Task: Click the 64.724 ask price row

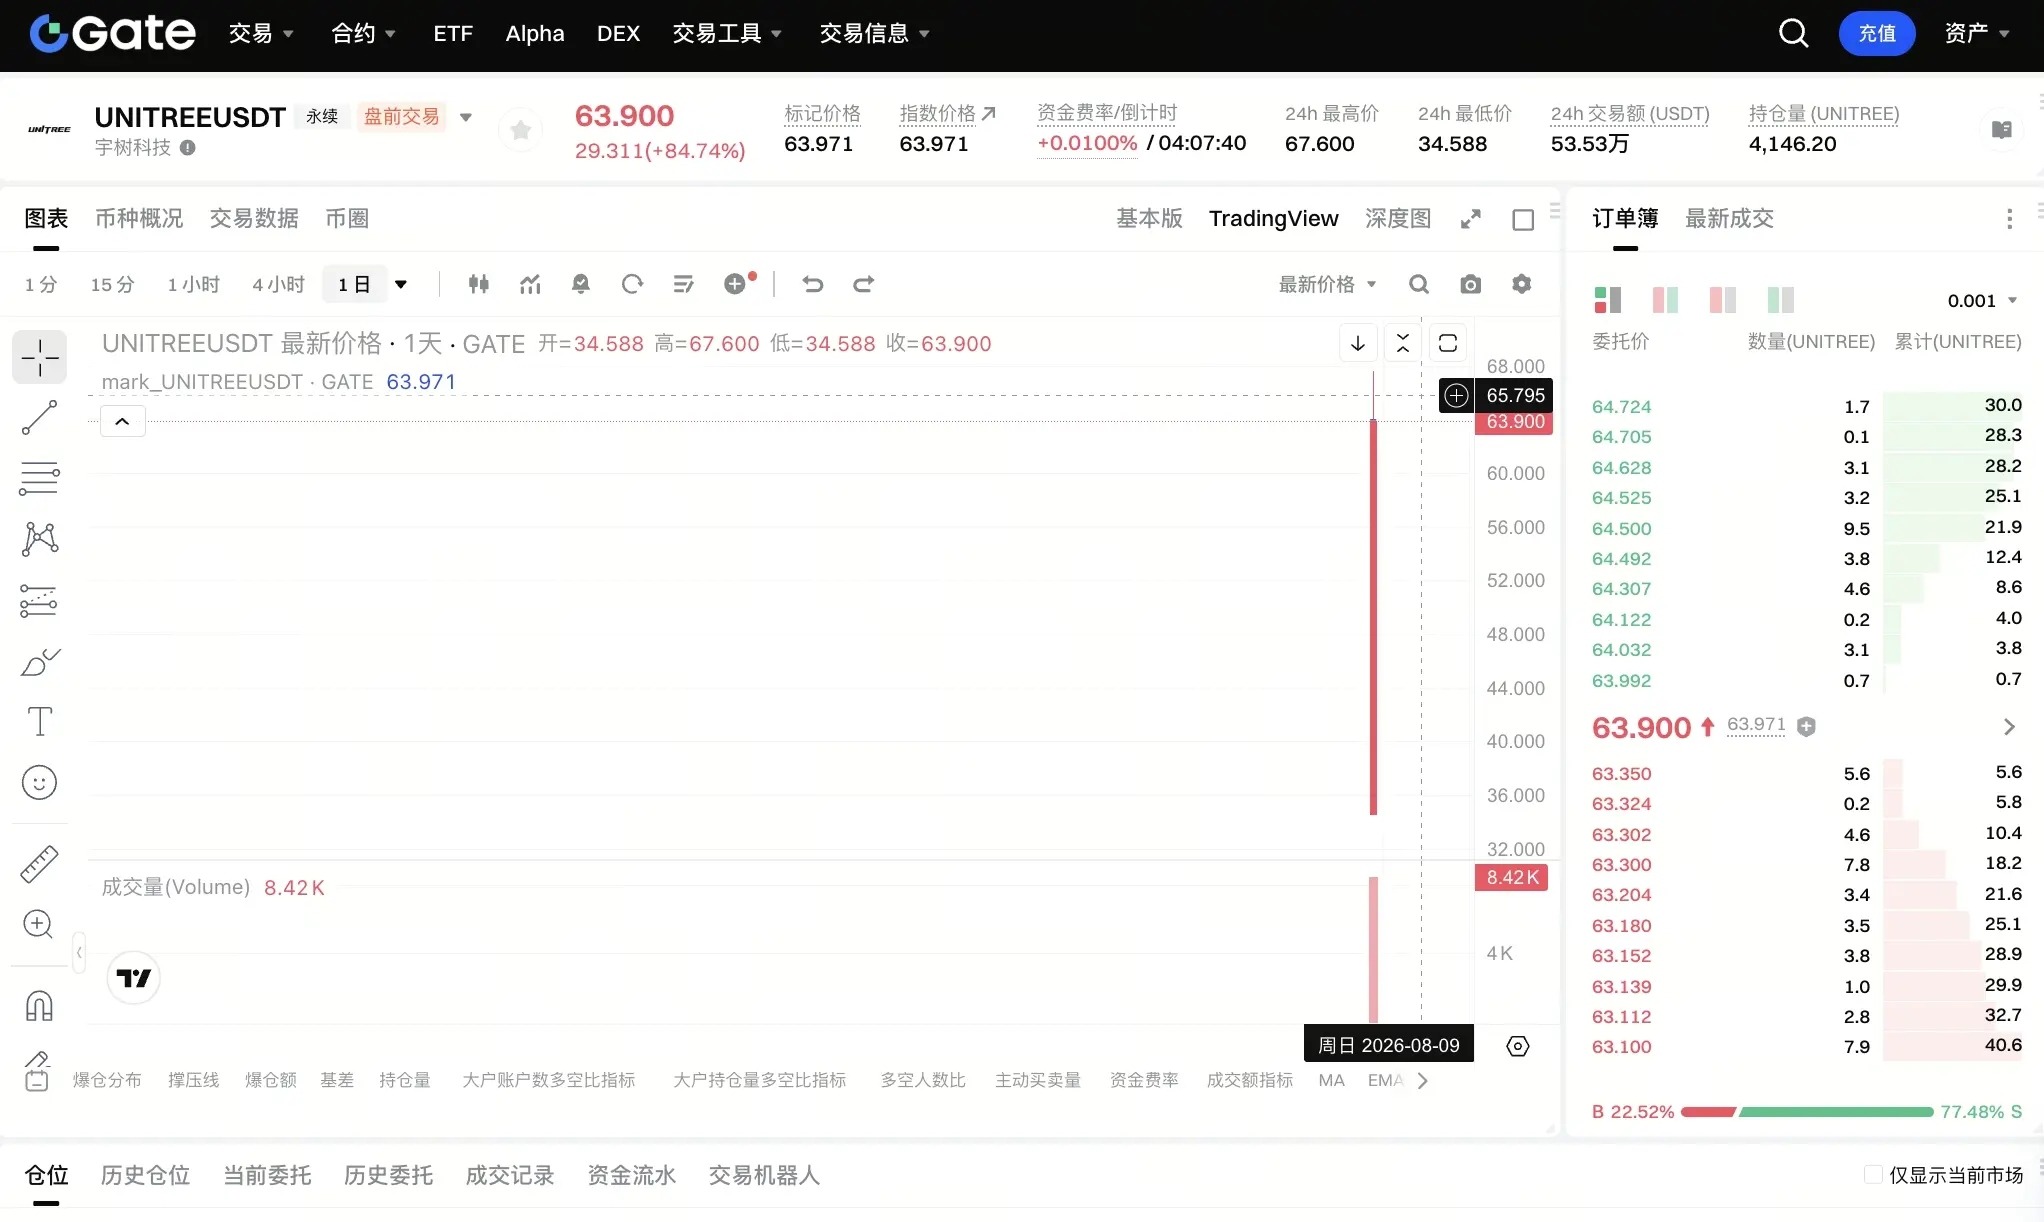Action: [x=1806, y=406]
